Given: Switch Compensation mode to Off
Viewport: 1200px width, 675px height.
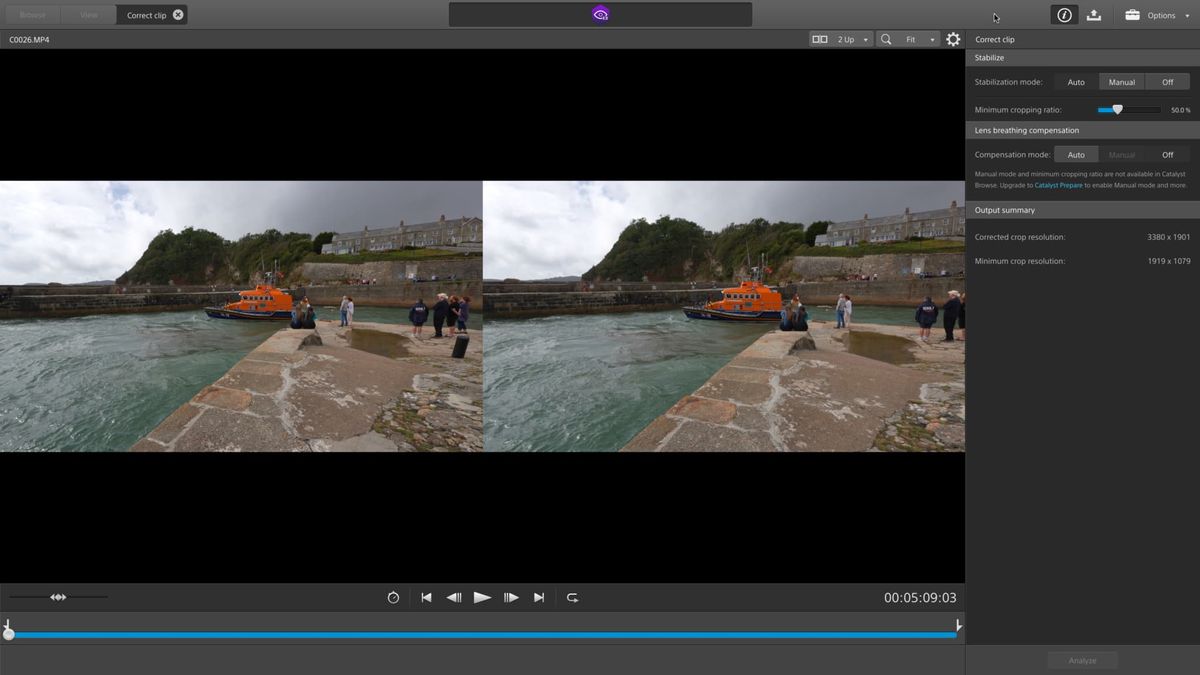Looking at the screenshot, I should pos(1167,155).
